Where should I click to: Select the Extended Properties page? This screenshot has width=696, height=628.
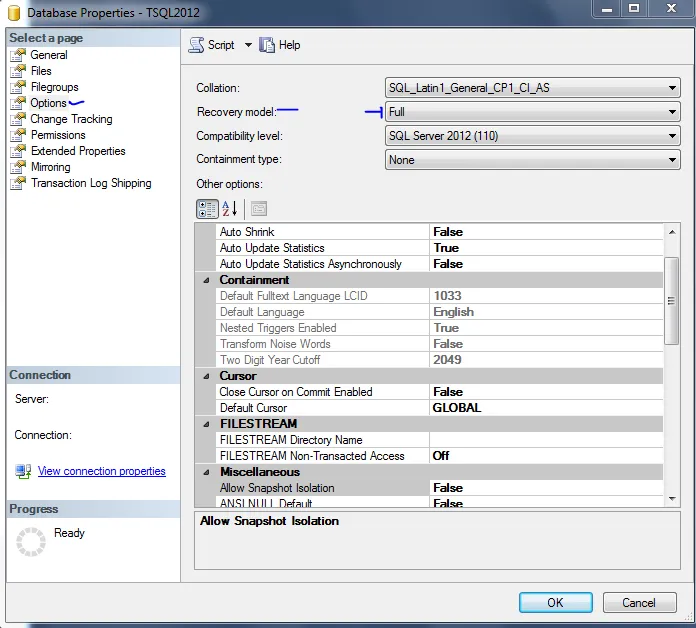pyautogui.click(x=78, y=151)
